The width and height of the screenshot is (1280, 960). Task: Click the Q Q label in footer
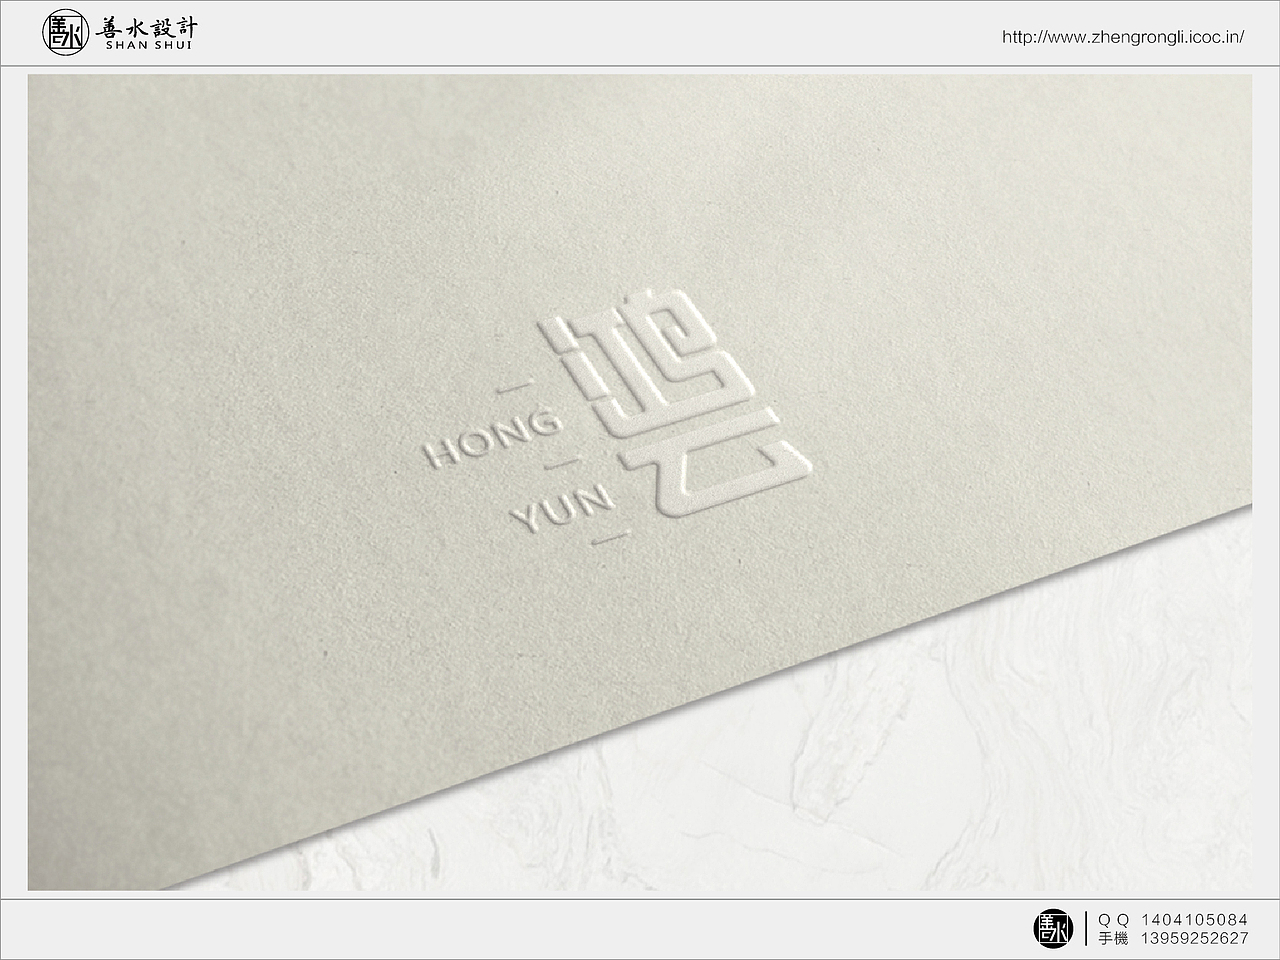(1112, 919)
